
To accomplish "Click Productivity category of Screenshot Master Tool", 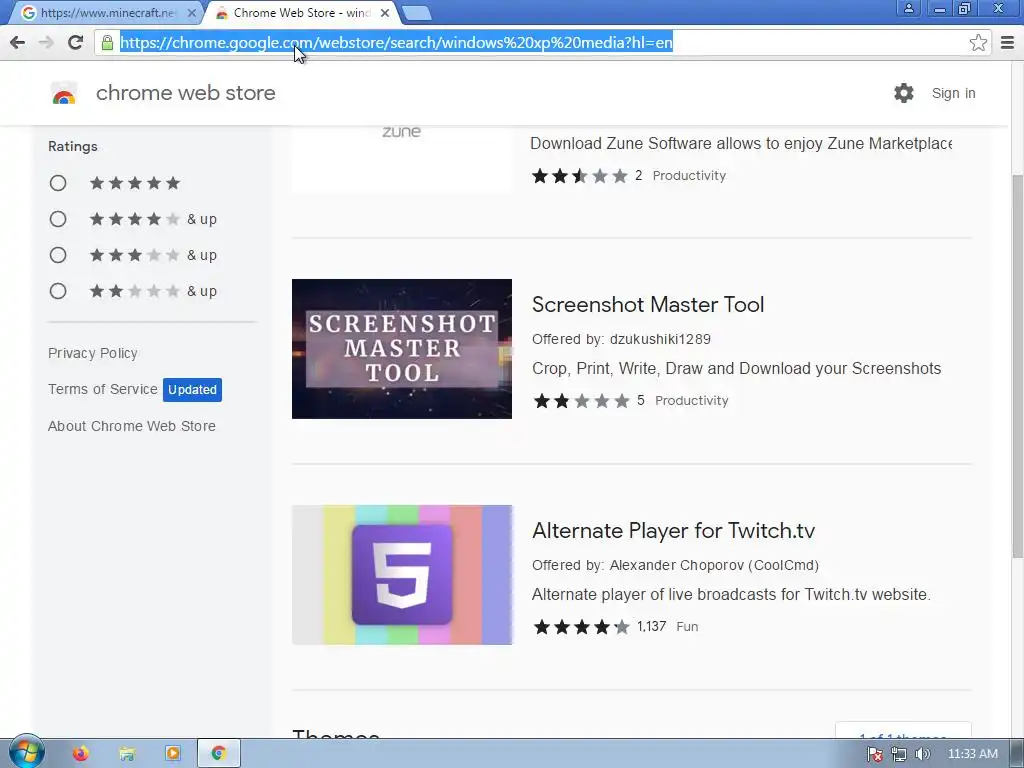I will click(692, 400).
